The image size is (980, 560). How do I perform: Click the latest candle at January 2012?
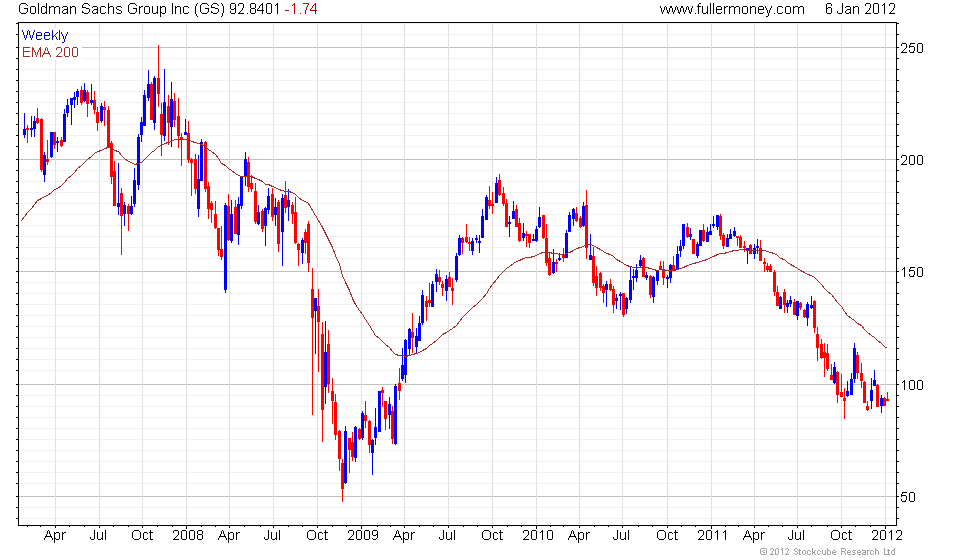(887, 399)
